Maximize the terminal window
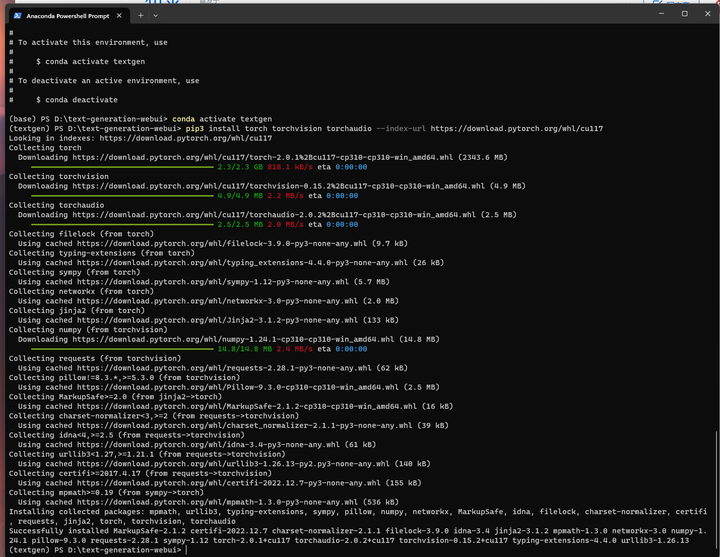Image resolution: width=720 pixels, height=557 pixels. tap(684, 14)
